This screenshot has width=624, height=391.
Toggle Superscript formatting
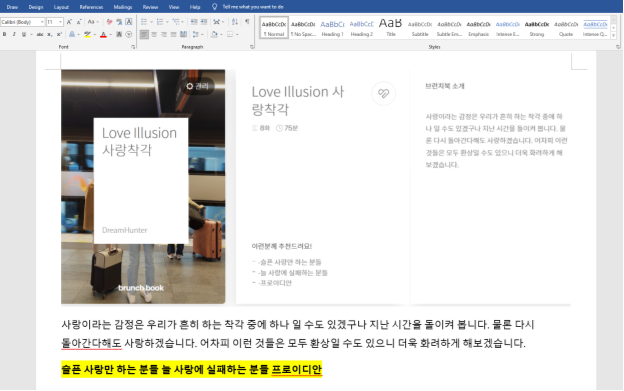[59, 35]
